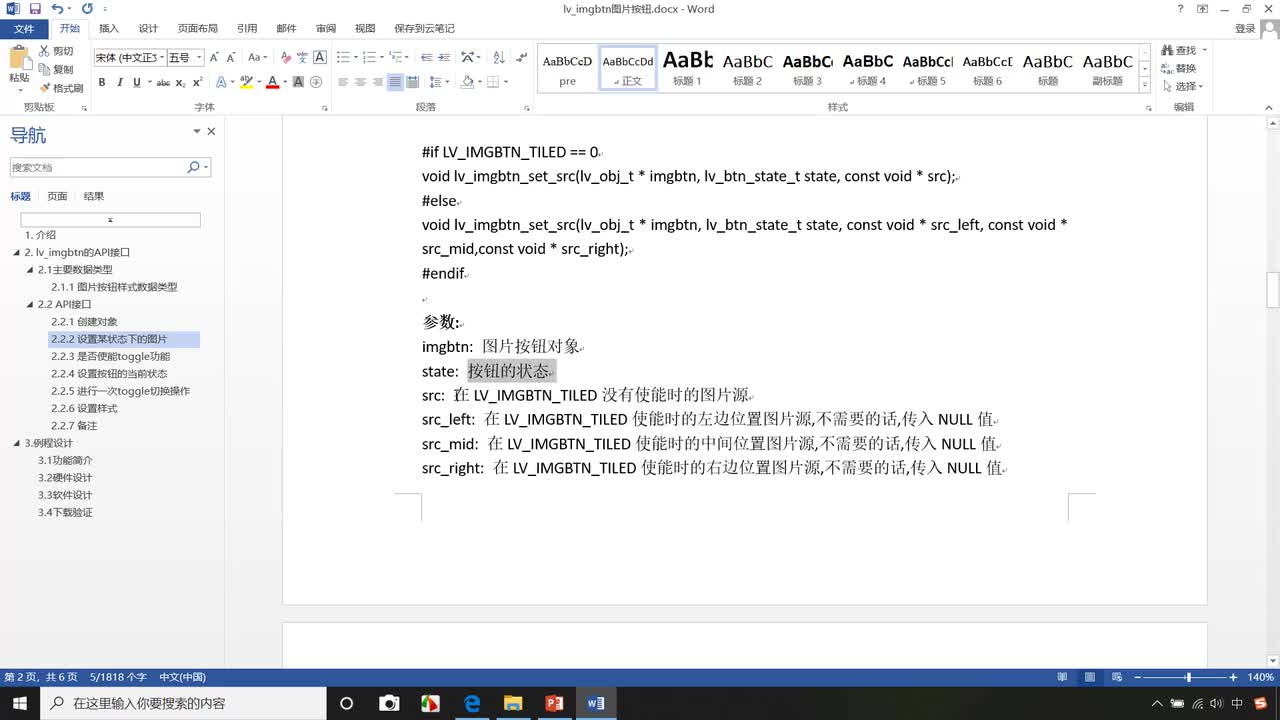Align paragraph text left

342,82
